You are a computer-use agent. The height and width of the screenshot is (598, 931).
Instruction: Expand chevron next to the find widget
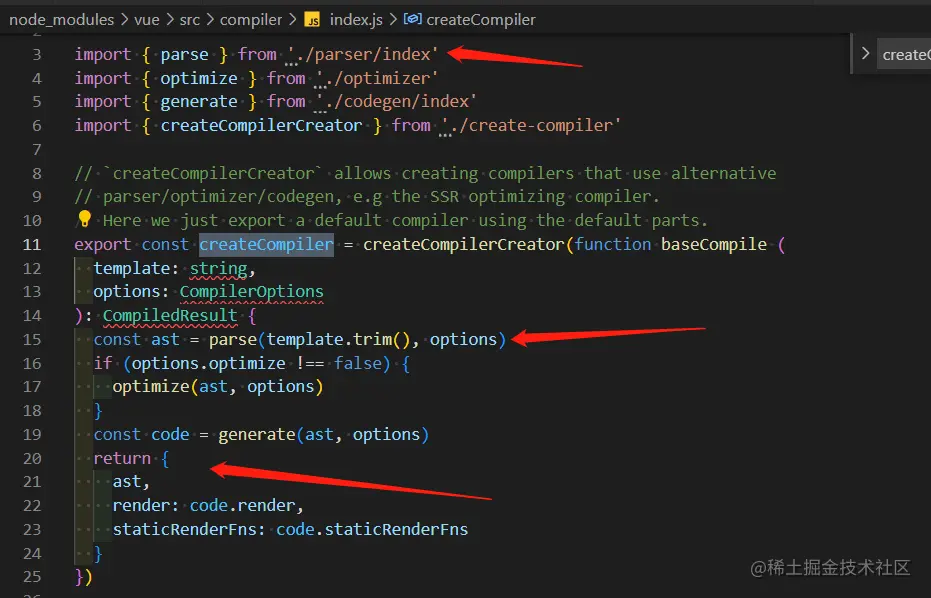coord(865,53)
